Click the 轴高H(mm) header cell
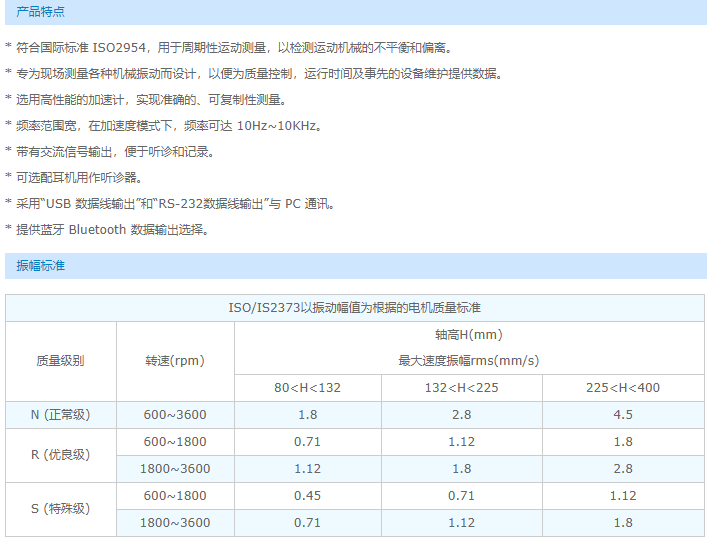The image size is (712, 543). (x=468, y=335)
